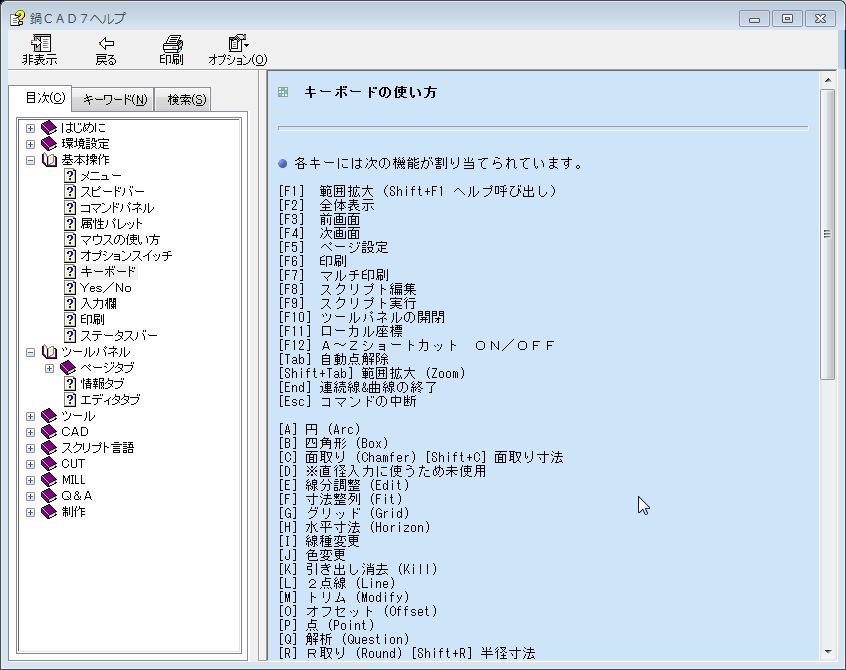Click the ページタブ book icon
Image resolution: width=846 pixels, height=670 pixels.
[x=67, y=368]
